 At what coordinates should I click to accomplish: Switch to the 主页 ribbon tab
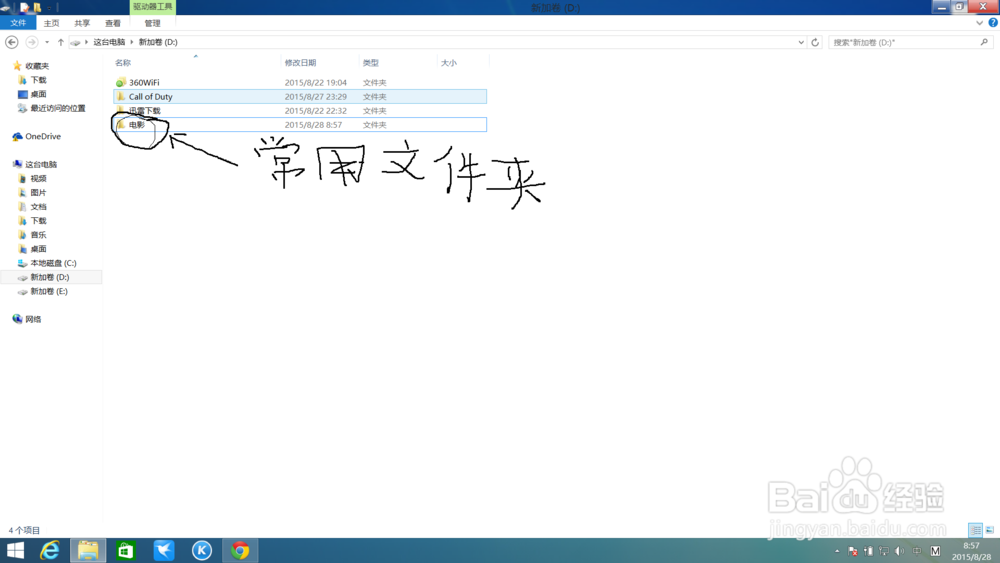pos(51,23)
